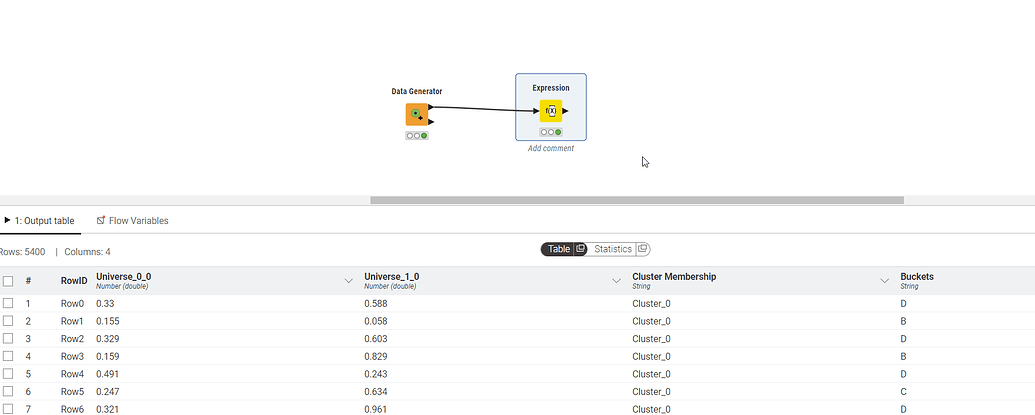1035x415 pixels.
Task: Click the Expression node label
Action: point(551,88)
